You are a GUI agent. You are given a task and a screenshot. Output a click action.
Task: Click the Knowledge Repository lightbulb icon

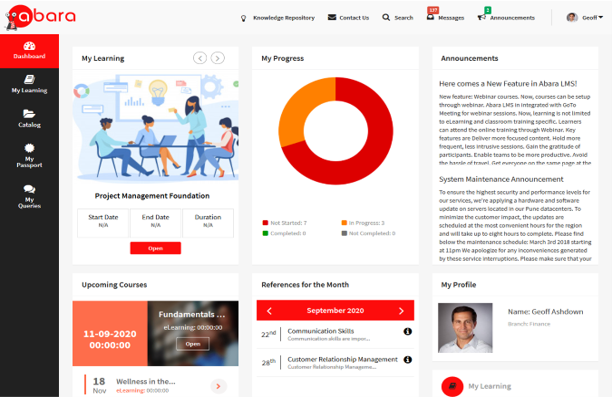244,18
